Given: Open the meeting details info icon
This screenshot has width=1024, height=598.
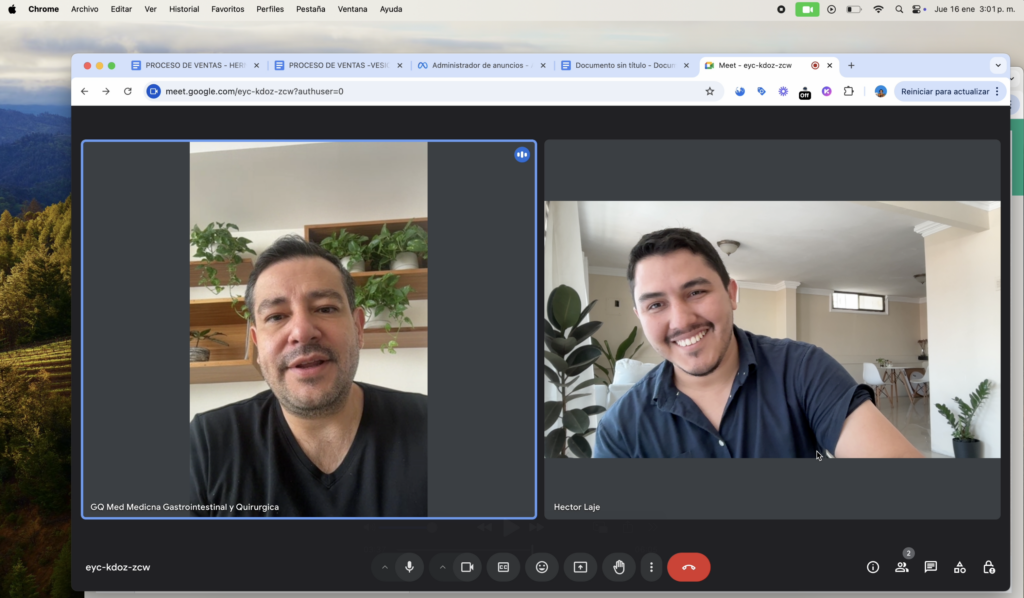Looking at the screenshot, I should click(873, 567).
